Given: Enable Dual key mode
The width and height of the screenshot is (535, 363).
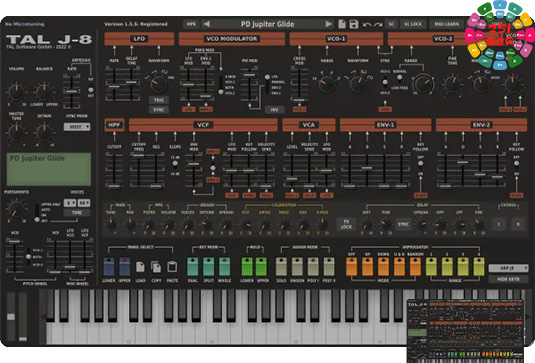Looking at the screenshot, I should point(192,267).
